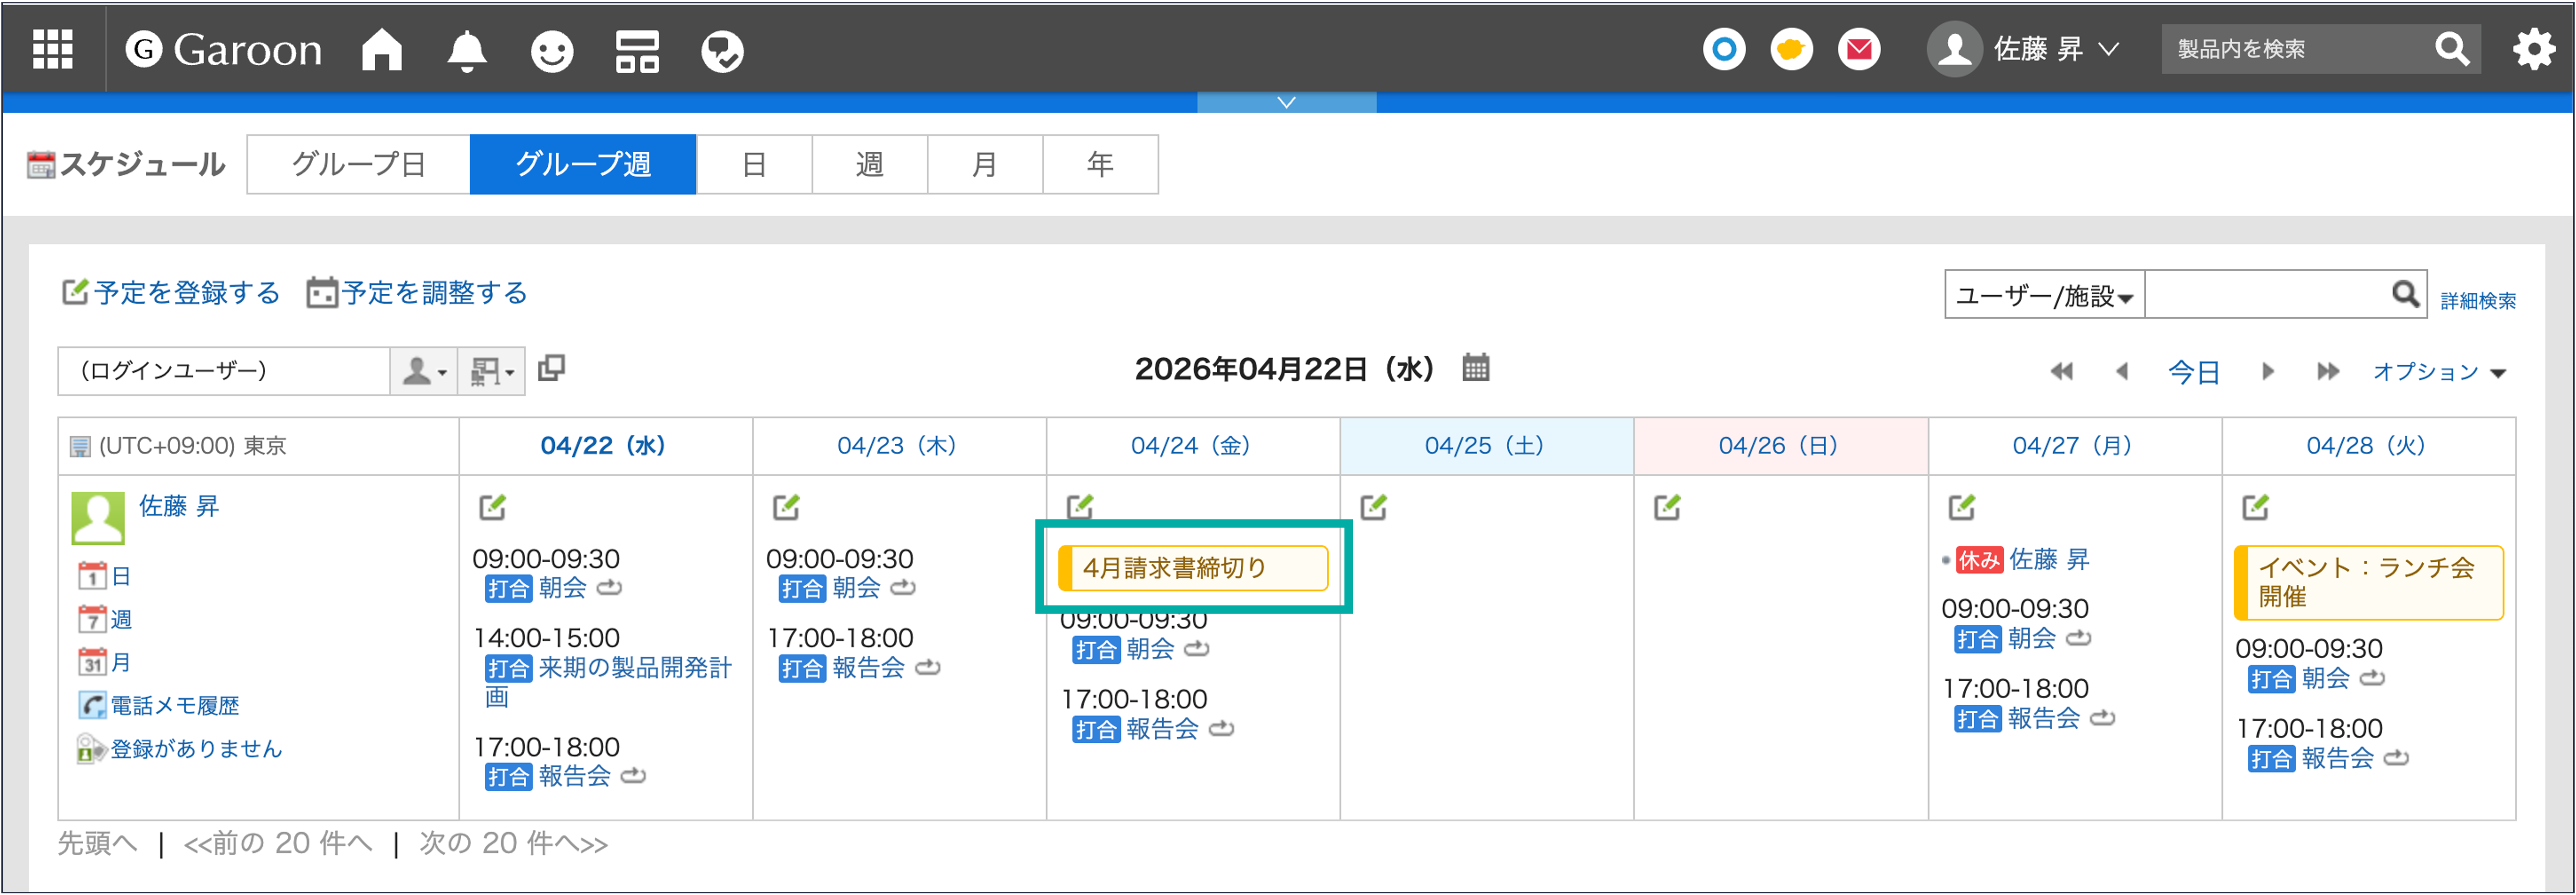
Task: Open the application grid menu
Action: 53,49
